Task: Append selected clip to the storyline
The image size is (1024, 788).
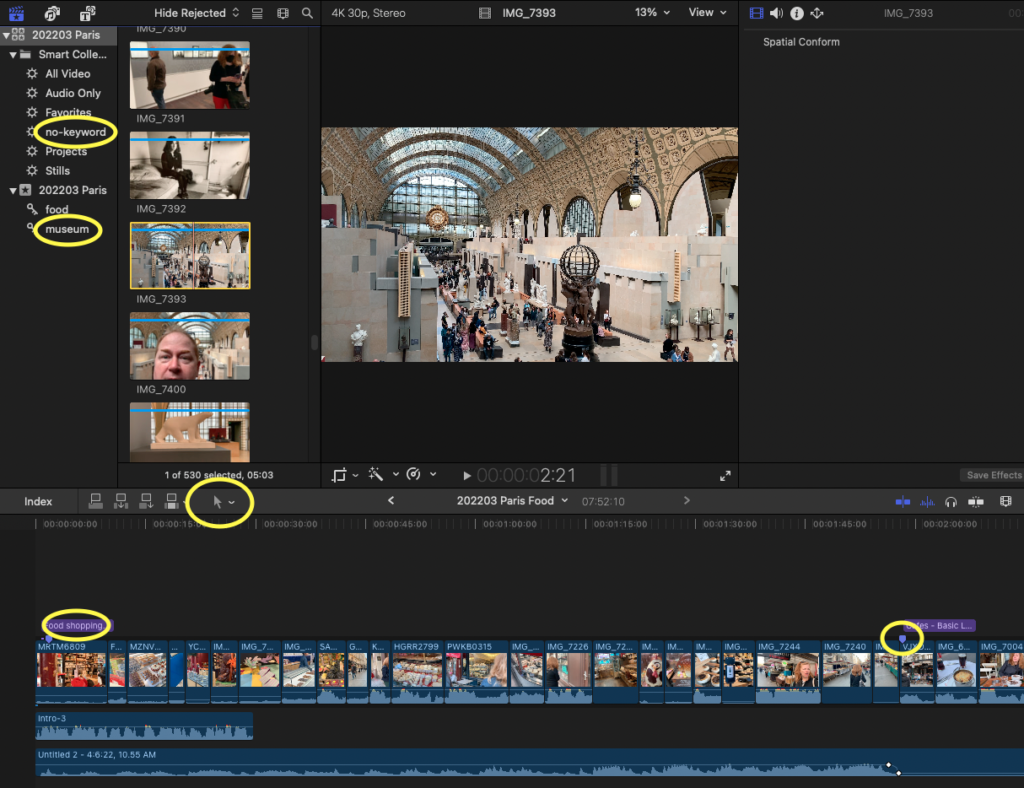Action: click(x=146, y=501)
